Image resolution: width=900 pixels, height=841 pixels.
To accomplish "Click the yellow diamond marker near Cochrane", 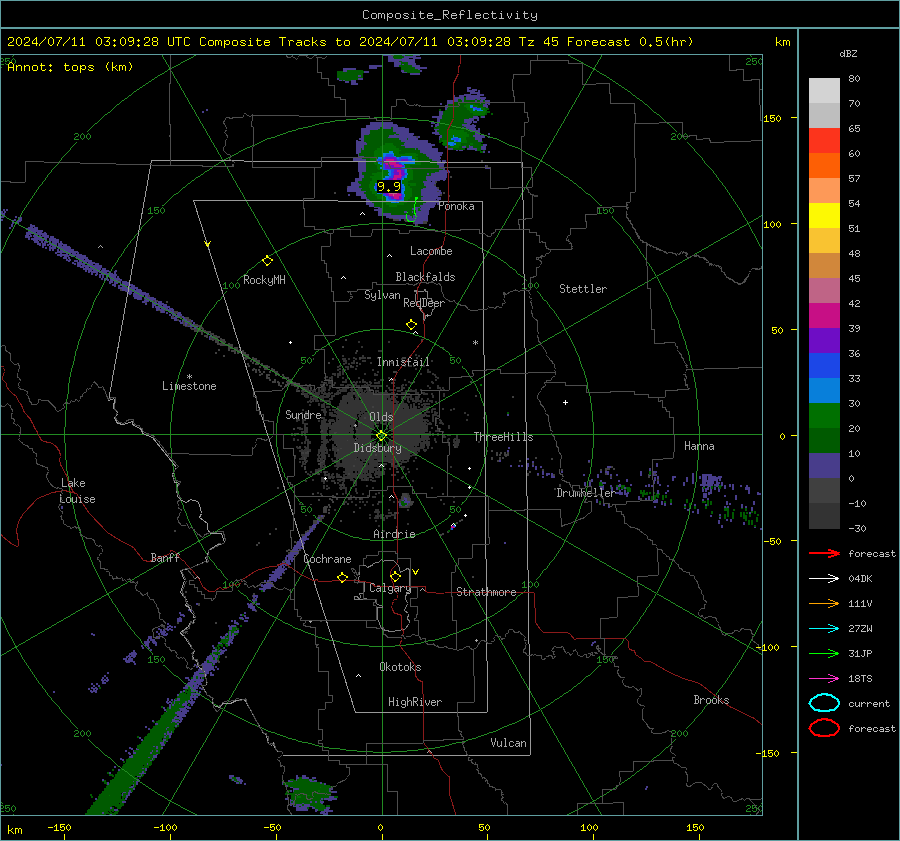I will 343,577.
